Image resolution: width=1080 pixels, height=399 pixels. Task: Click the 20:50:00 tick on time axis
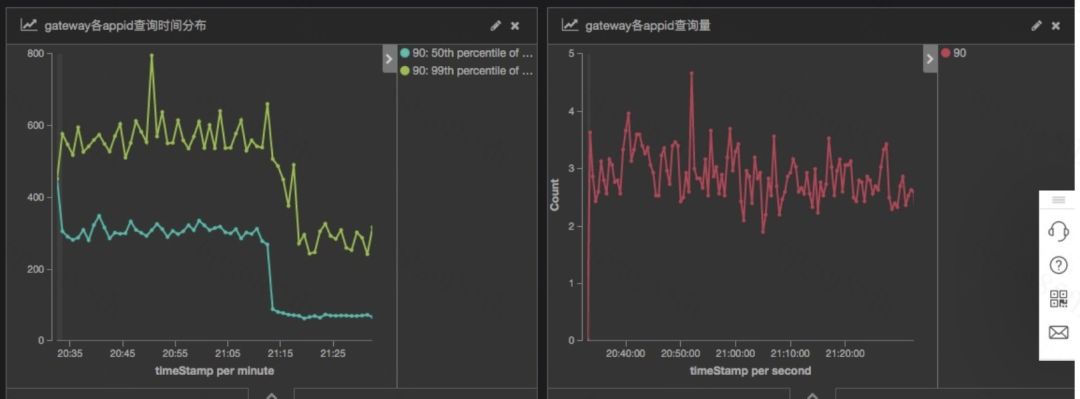tap(681, 353)
